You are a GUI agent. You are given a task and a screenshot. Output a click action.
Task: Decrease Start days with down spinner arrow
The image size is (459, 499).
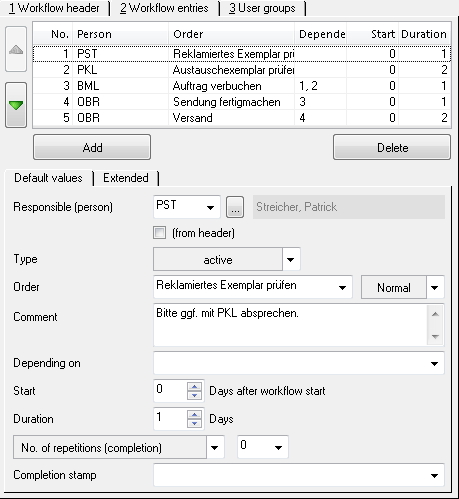194,396
